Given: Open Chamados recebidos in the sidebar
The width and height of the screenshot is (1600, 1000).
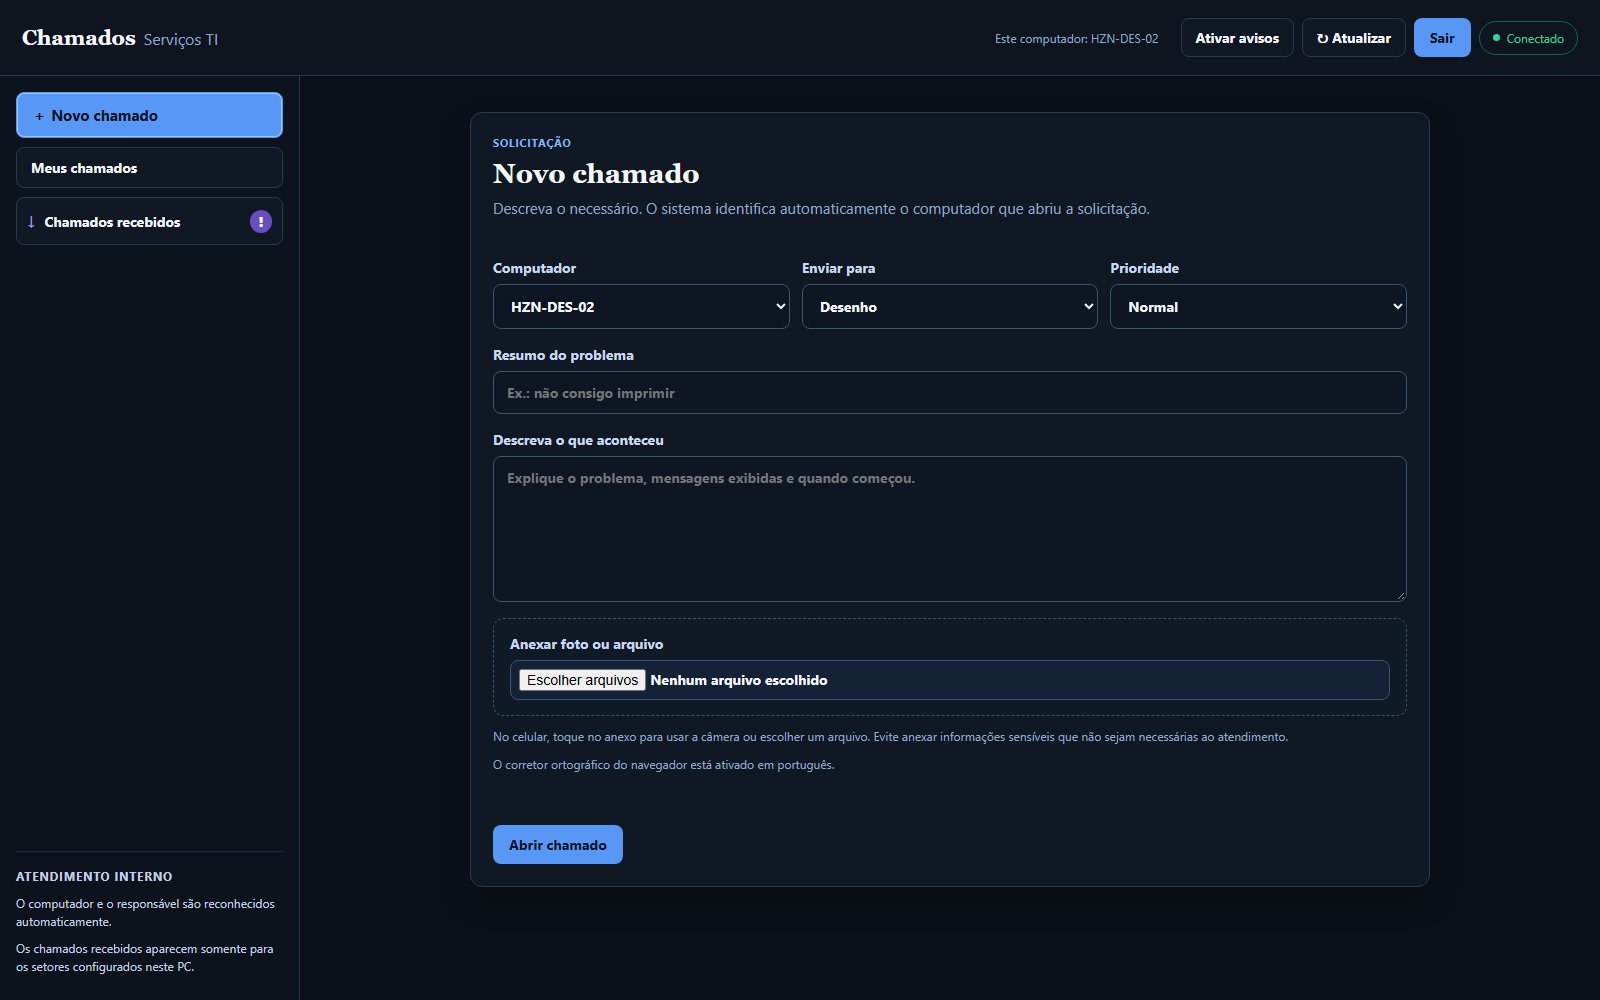Looking at the screenshot, I should (x=149, y=221).
